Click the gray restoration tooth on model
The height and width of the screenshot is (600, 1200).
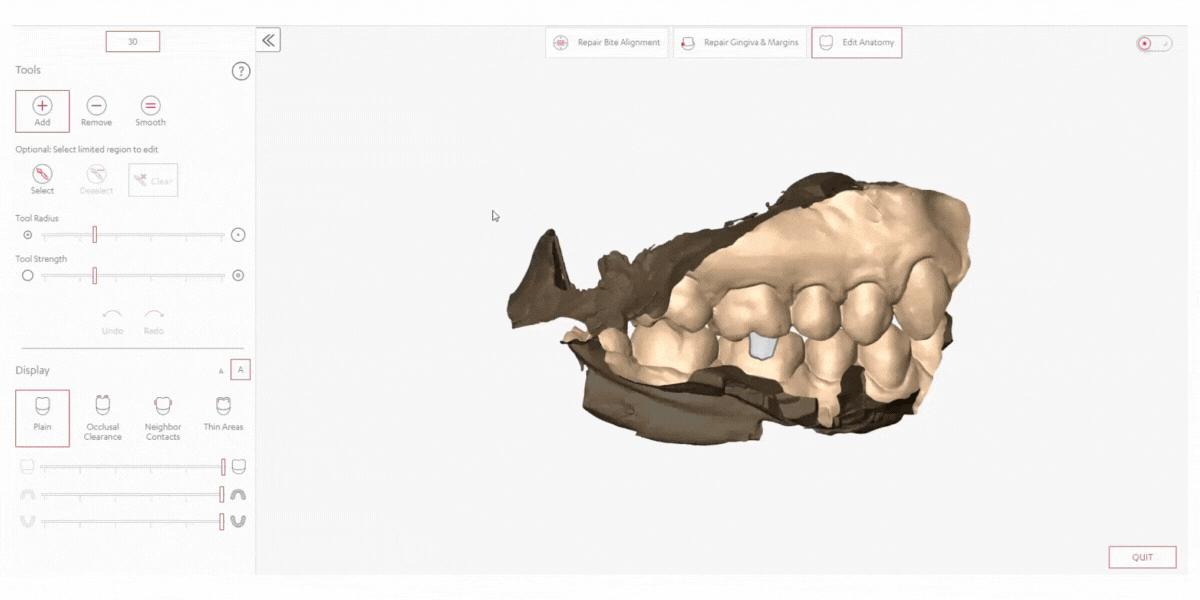[762, 346]
